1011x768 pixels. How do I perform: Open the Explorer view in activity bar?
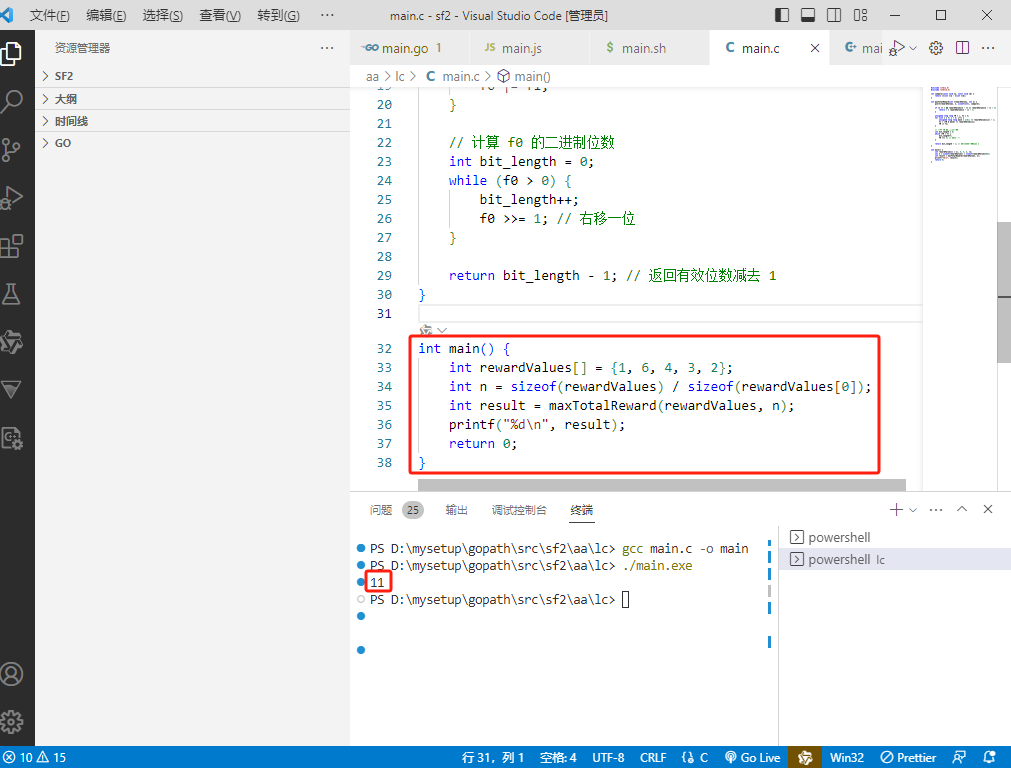click(12, 53)
